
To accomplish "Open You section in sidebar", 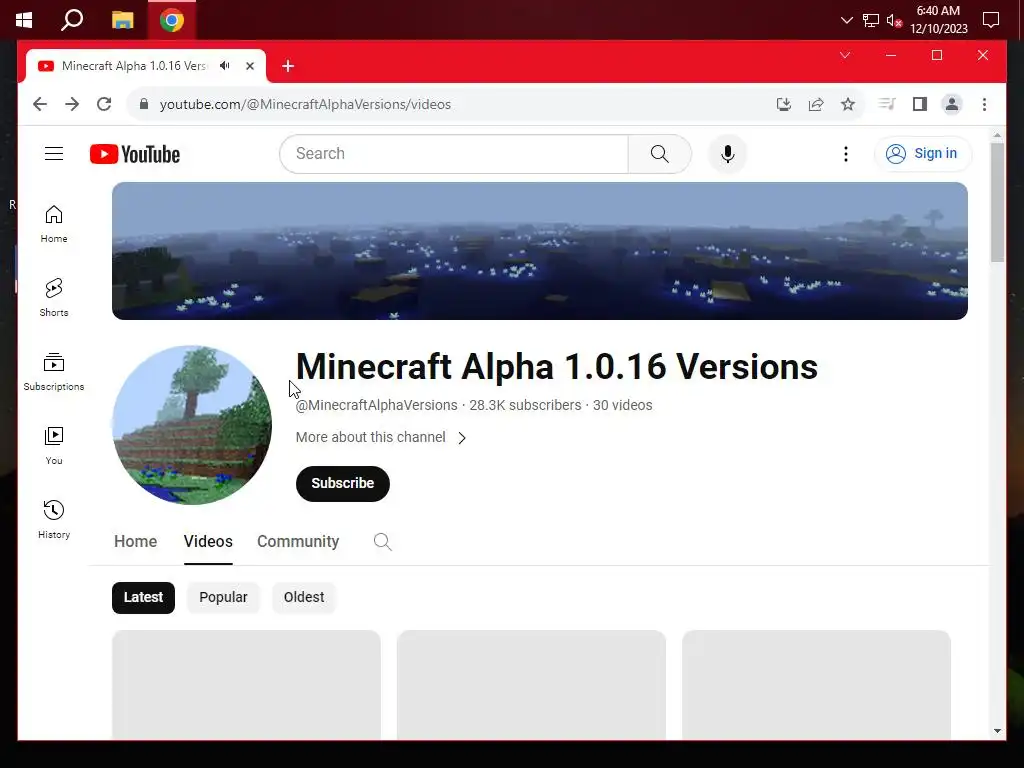I will point(54,445).
